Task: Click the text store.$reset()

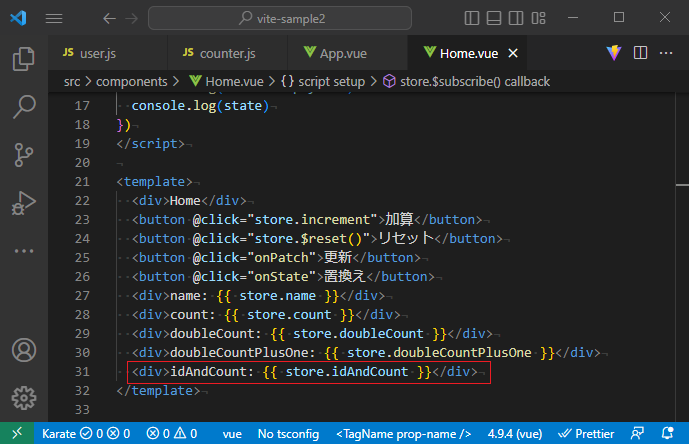Action: [x=308, y=239]
